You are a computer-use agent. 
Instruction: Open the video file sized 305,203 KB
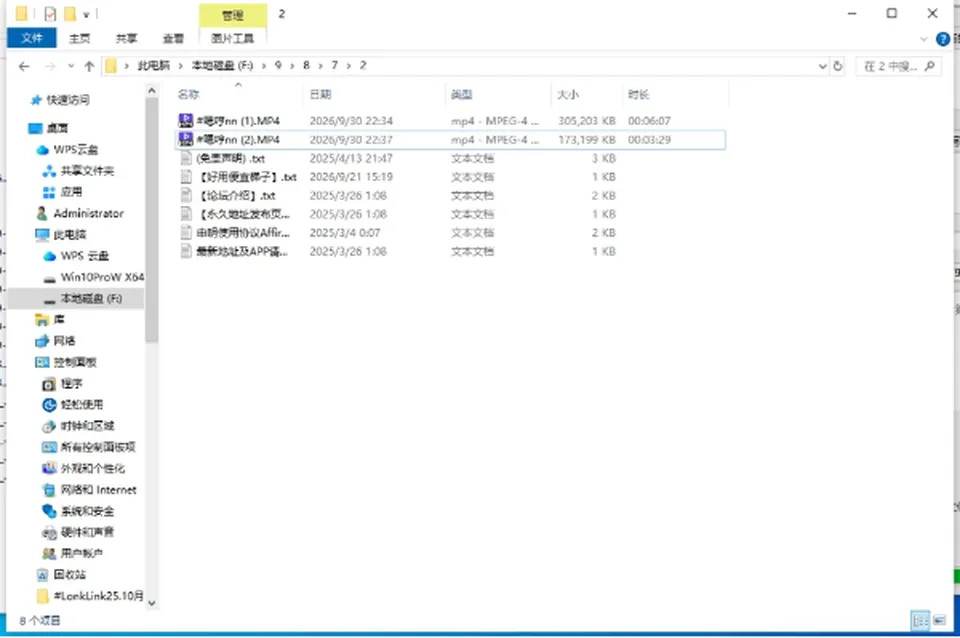(450, 121)
